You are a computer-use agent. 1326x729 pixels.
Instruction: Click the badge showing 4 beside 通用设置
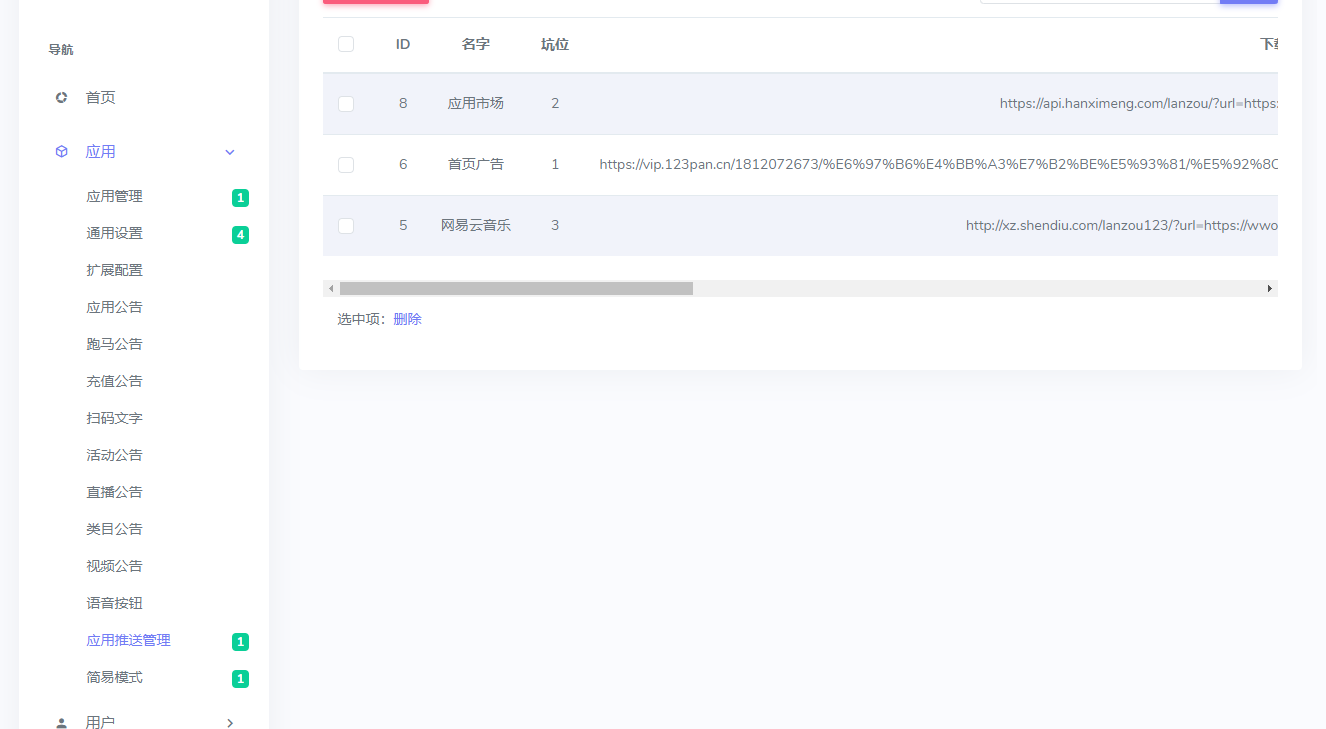[x=240, y=234]
